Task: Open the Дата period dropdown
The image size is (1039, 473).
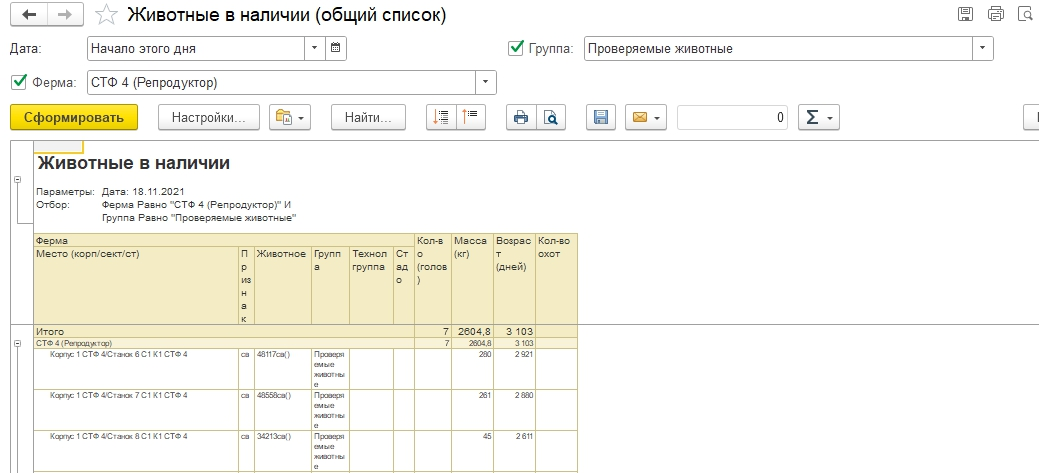Action: pos(315,47)
